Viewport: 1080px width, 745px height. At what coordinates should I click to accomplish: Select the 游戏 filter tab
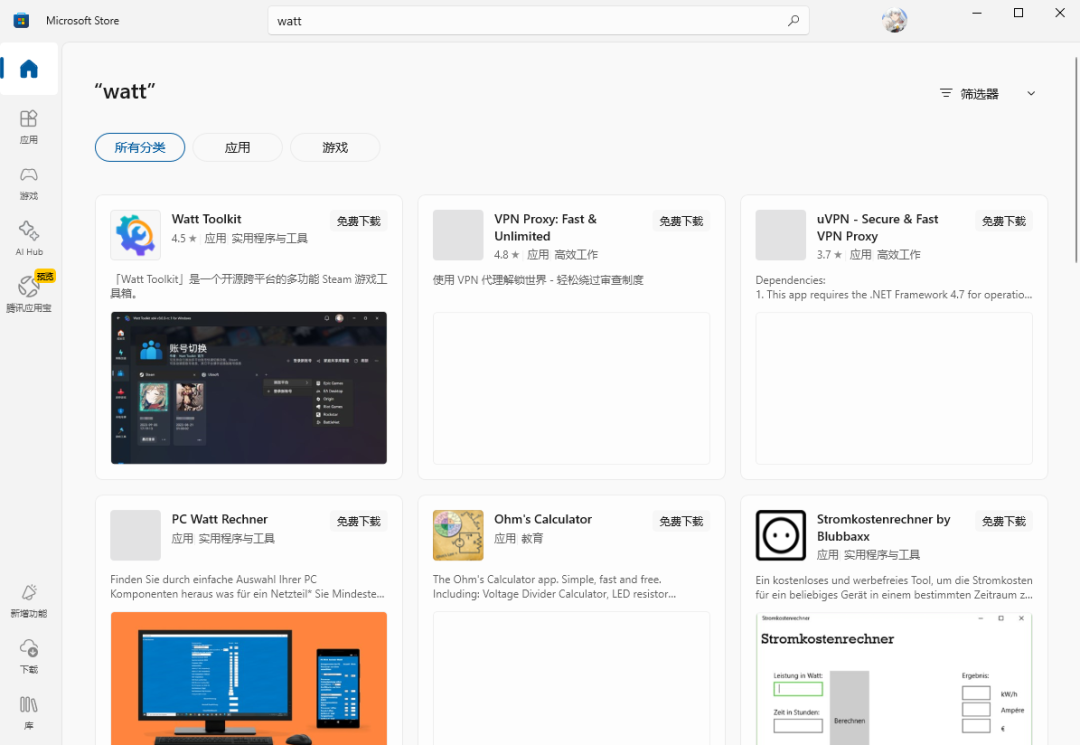[335, 147]
